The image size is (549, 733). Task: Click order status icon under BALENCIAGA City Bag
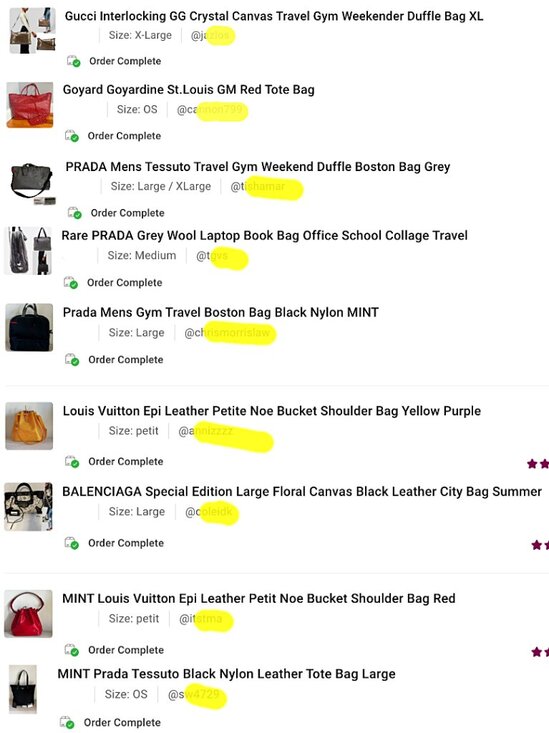72,543
